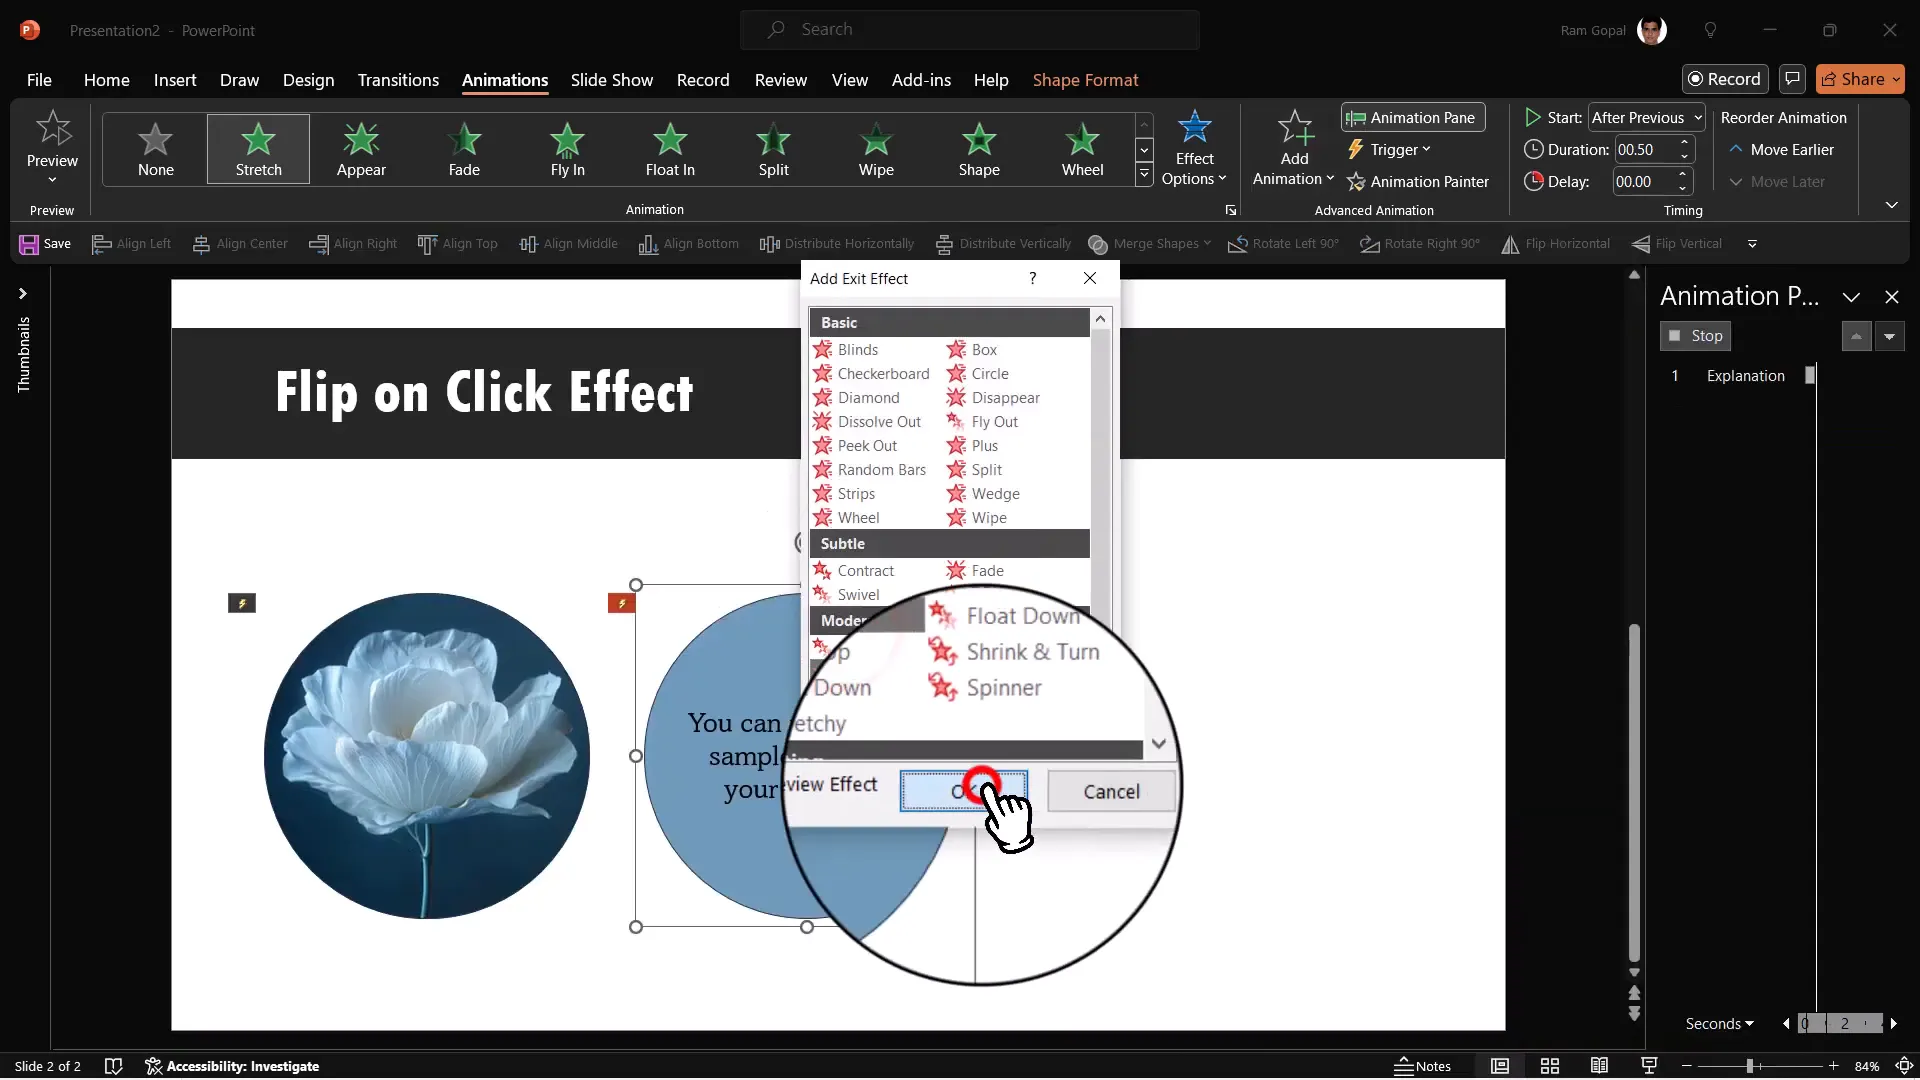The width and height of the screenshot is (1920, 1080).
Task: Align objects Center
Action: [x=240, y=244]
